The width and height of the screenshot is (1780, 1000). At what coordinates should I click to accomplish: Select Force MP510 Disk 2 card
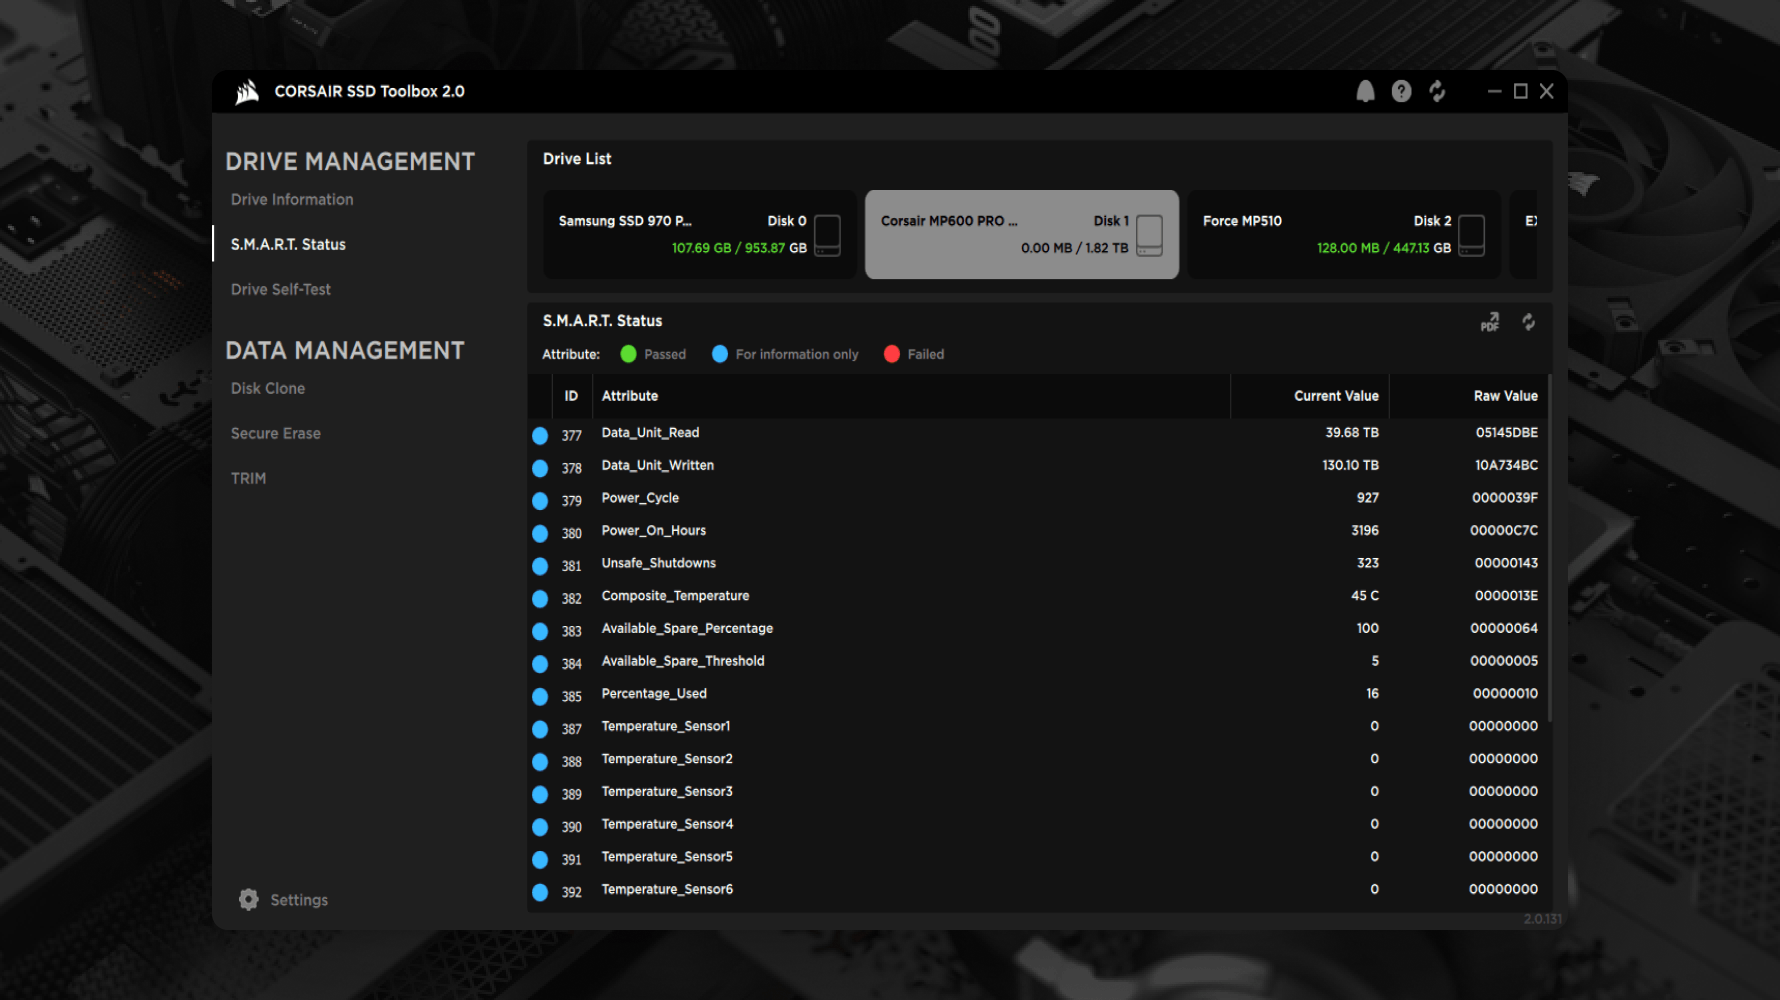pyautogui.click(x=1344, y=234)
